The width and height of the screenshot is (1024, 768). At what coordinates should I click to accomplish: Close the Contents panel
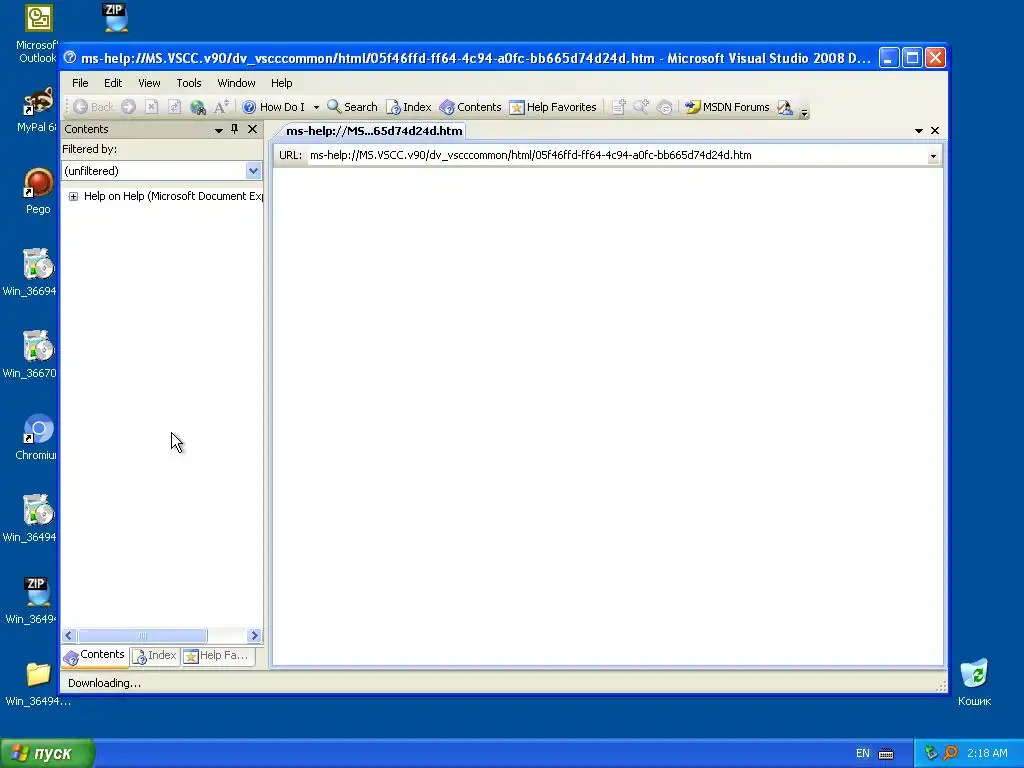pos(253,129)
